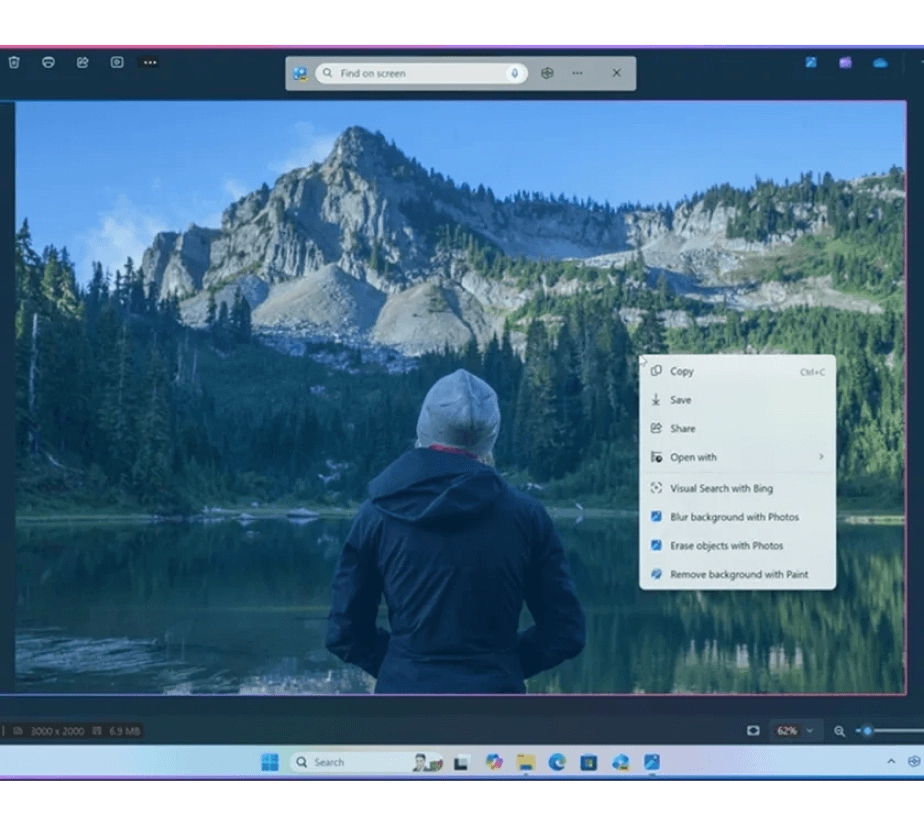Click the Share icon in Photos toolbar

pyautogui.click(x=82, y=62)
